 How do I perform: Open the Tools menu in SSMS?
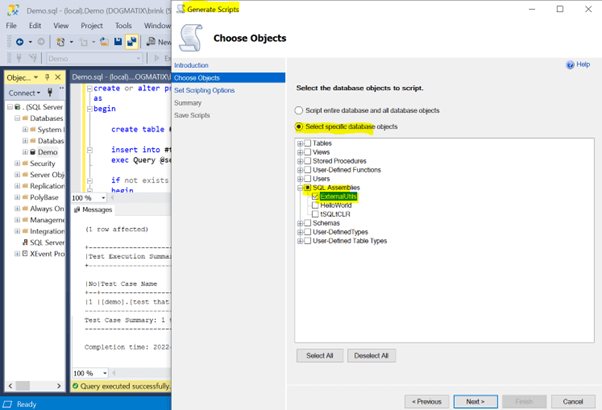point(123,26)
